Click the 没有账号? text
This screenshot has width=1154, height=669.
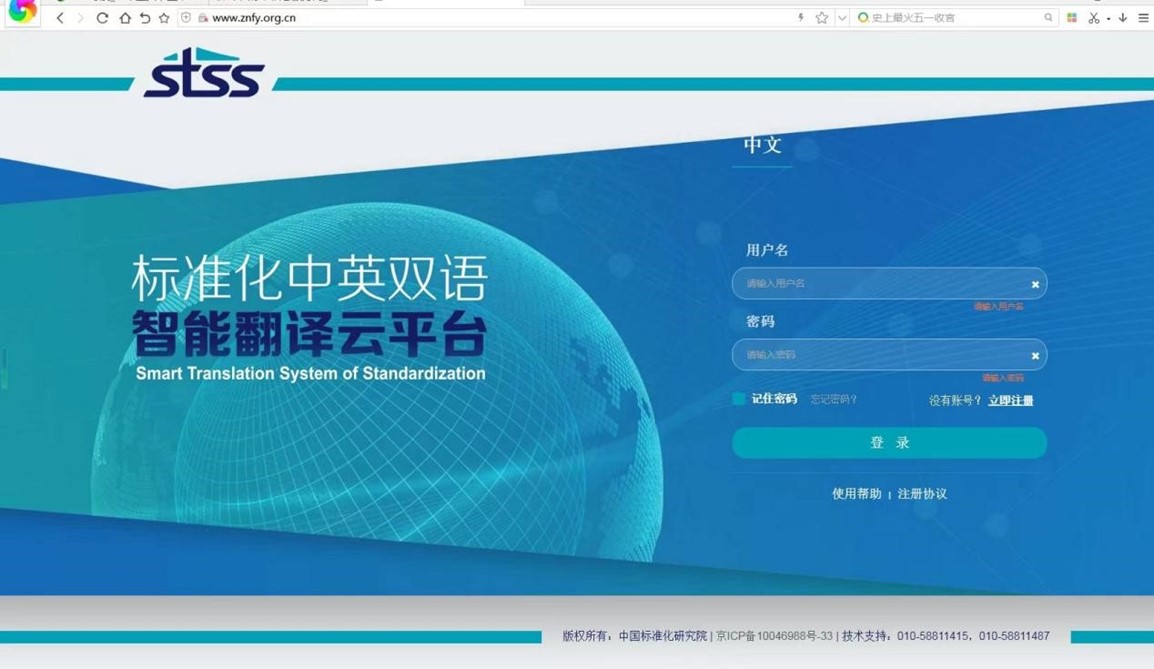pos(955,400)
